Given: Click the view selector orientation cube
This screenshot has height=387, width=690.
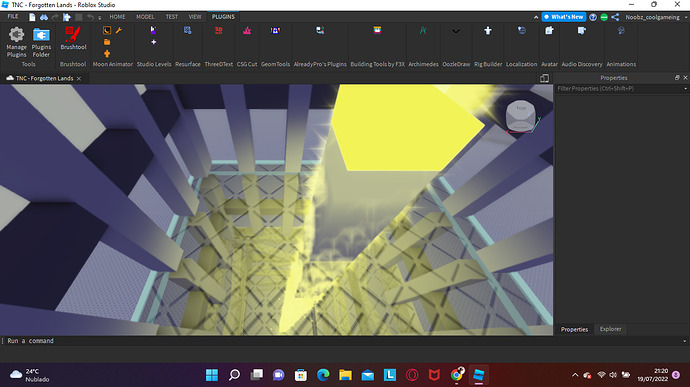Looking at the screenshot, I should (x=521, y=116).
